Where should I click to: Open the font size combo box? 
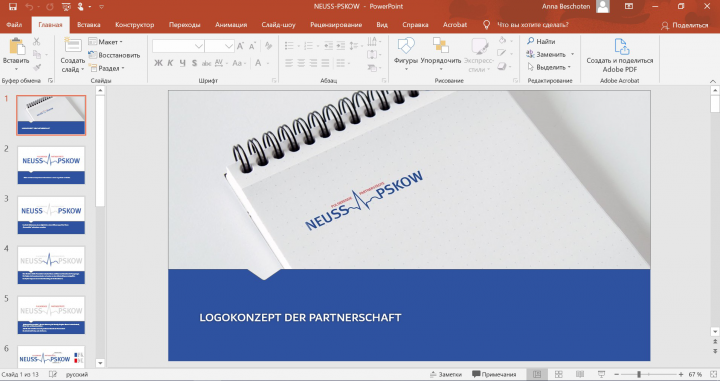tap(219, 46)
